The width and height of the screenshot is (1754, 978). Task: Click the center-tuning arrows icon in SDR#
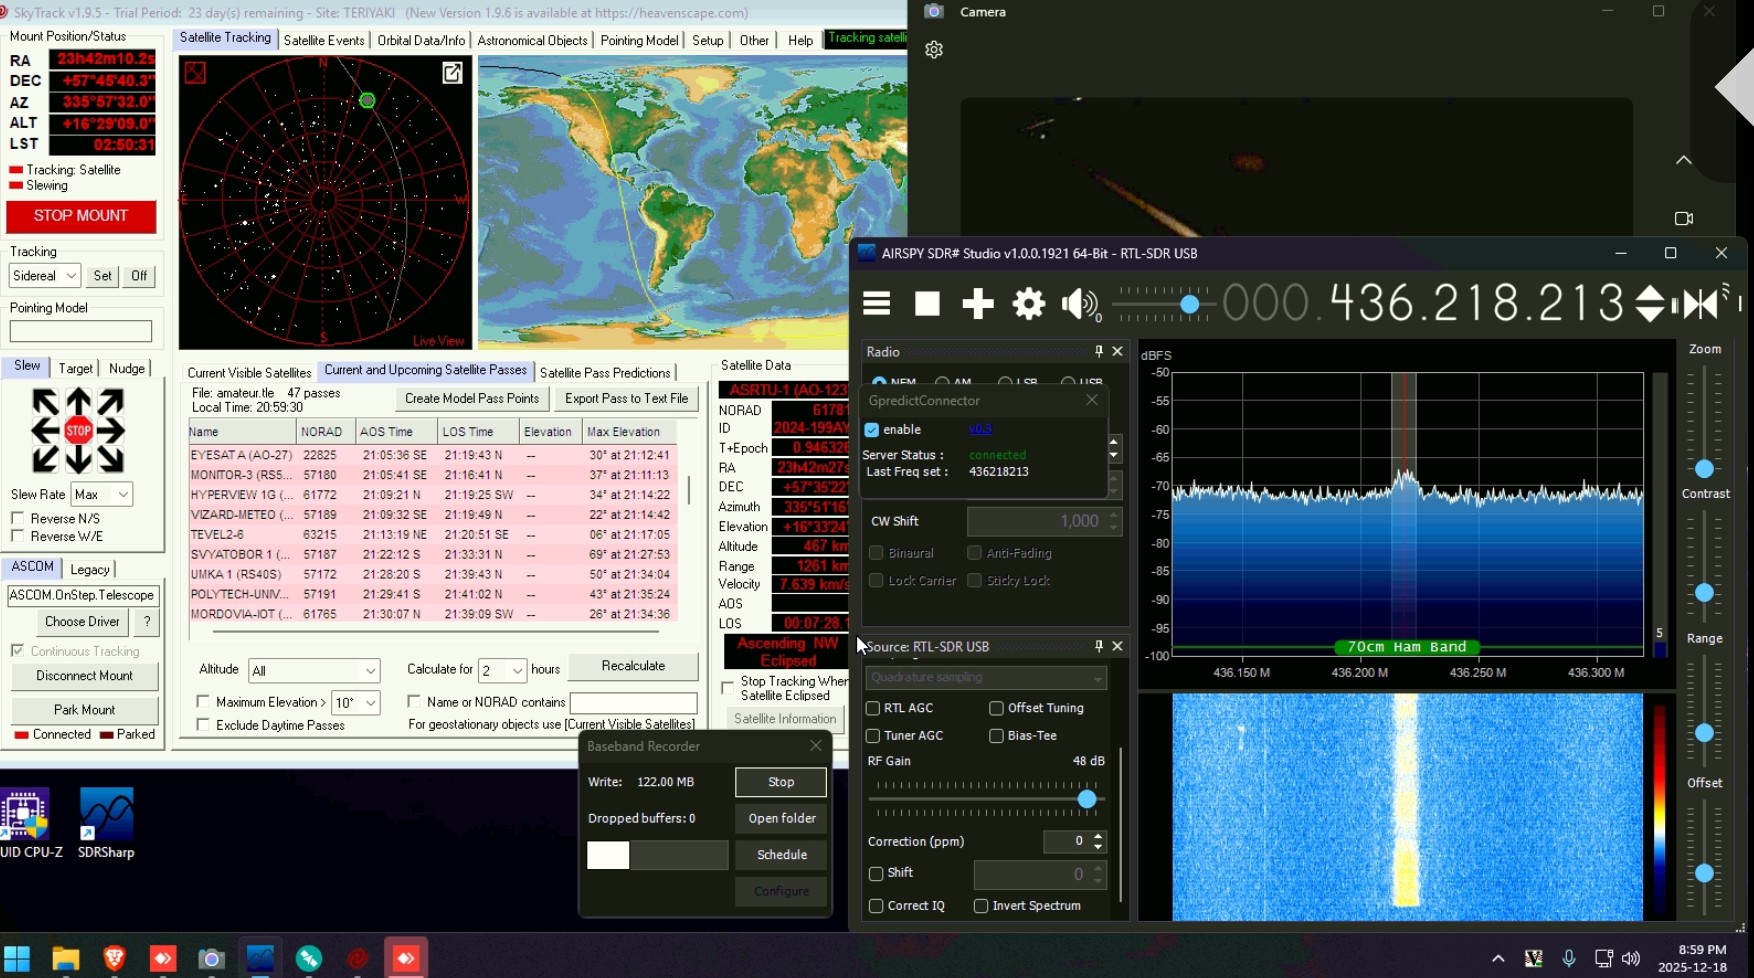tap(1701, 304)
